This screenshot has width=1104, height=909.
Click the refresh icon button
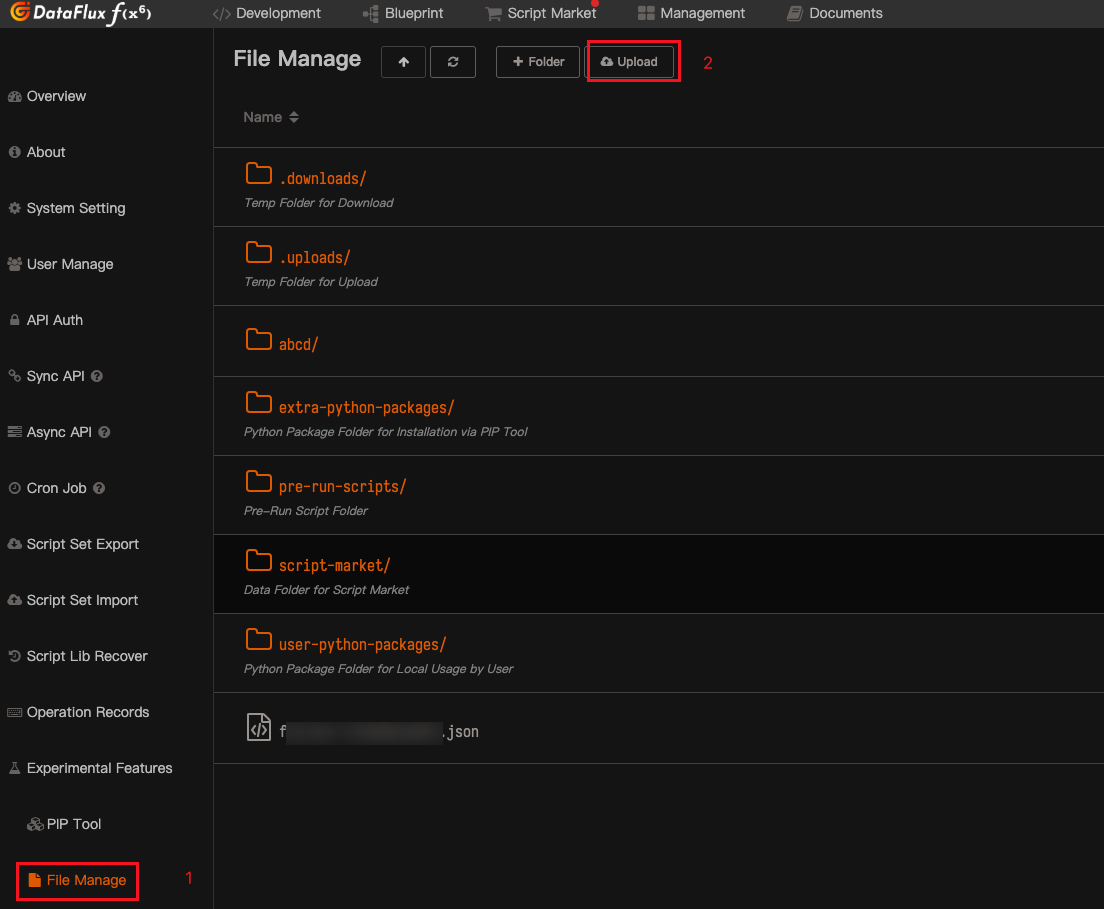453,62
